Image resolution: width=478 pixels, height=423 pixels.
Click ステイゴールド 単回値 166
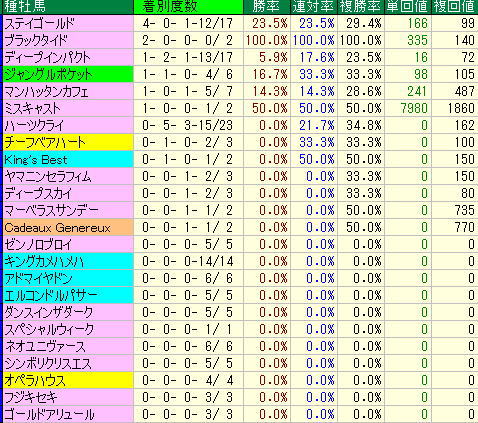tap(417, 24)
